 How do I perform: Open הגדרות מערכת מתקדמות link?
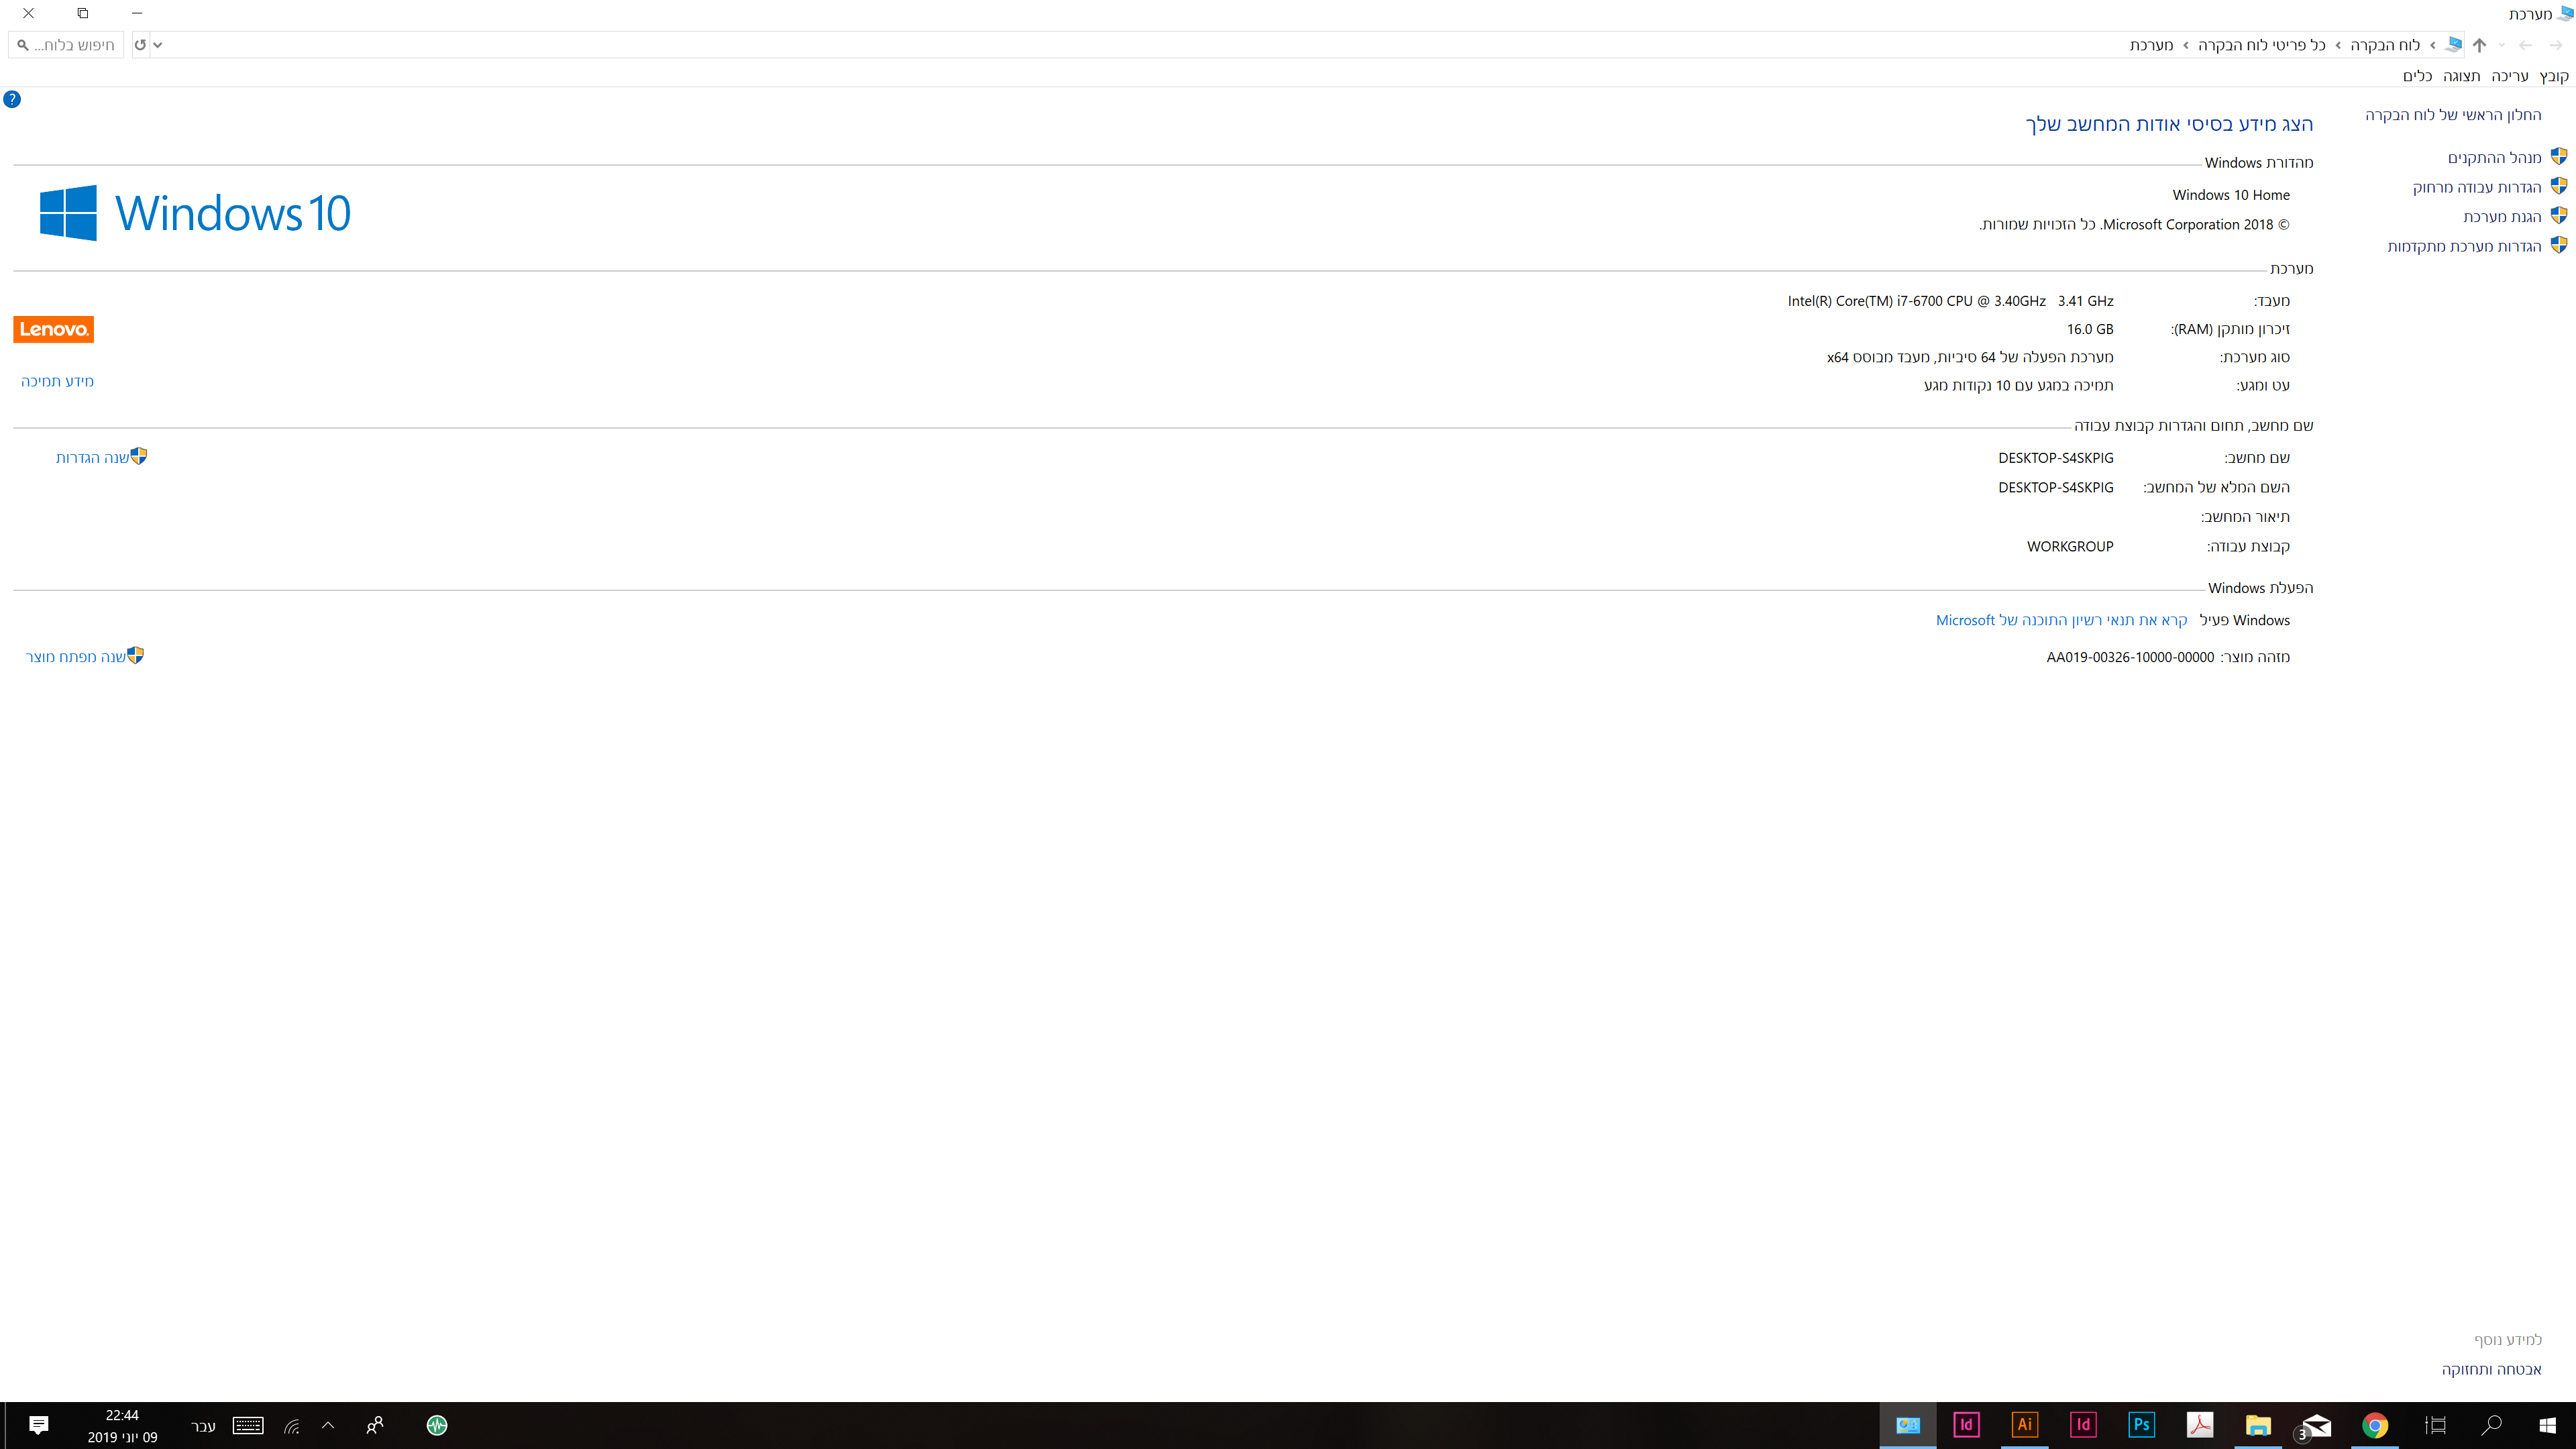[x=2464, y=246]
